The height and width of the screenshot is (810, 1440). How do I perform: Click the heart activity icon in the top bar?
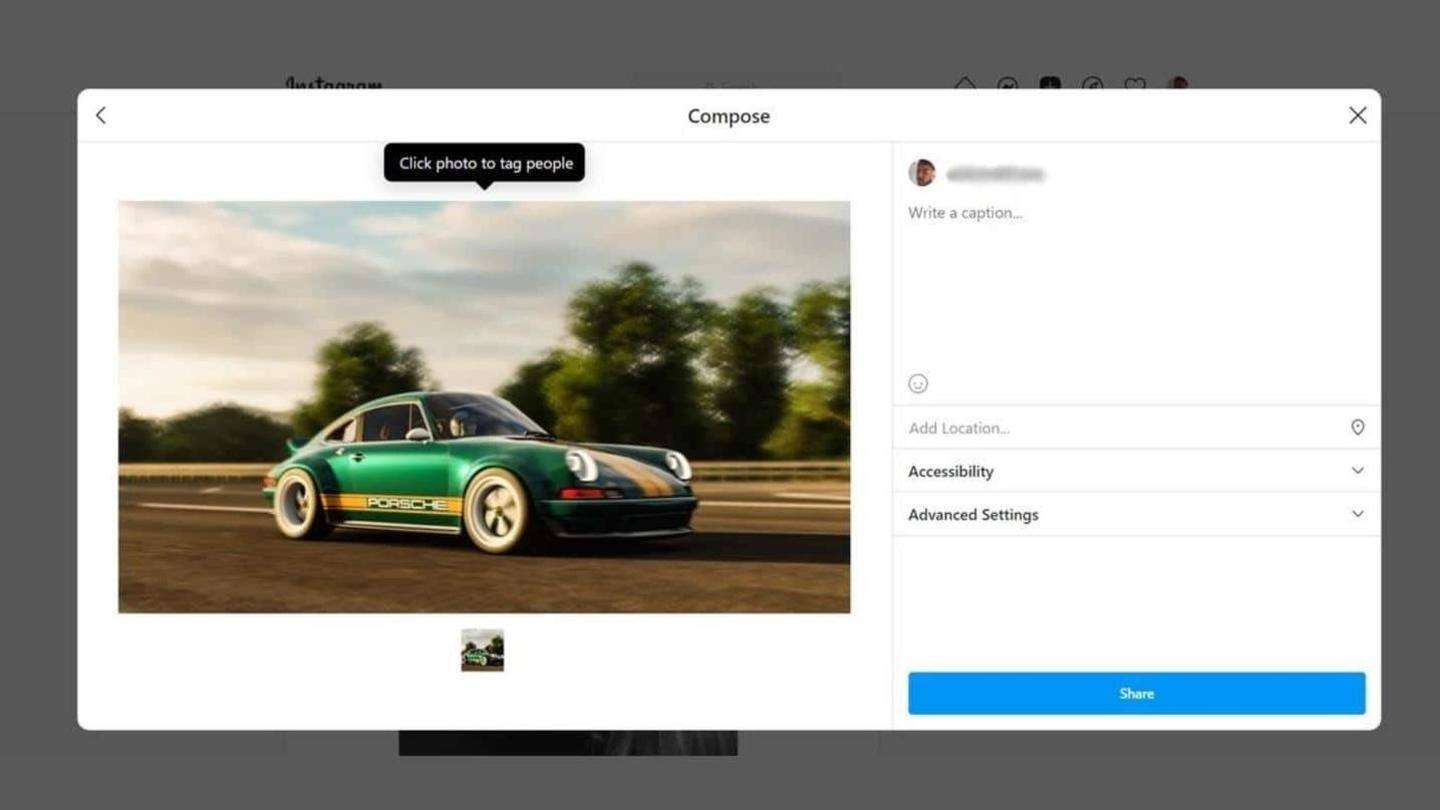tap(1135, 84)
